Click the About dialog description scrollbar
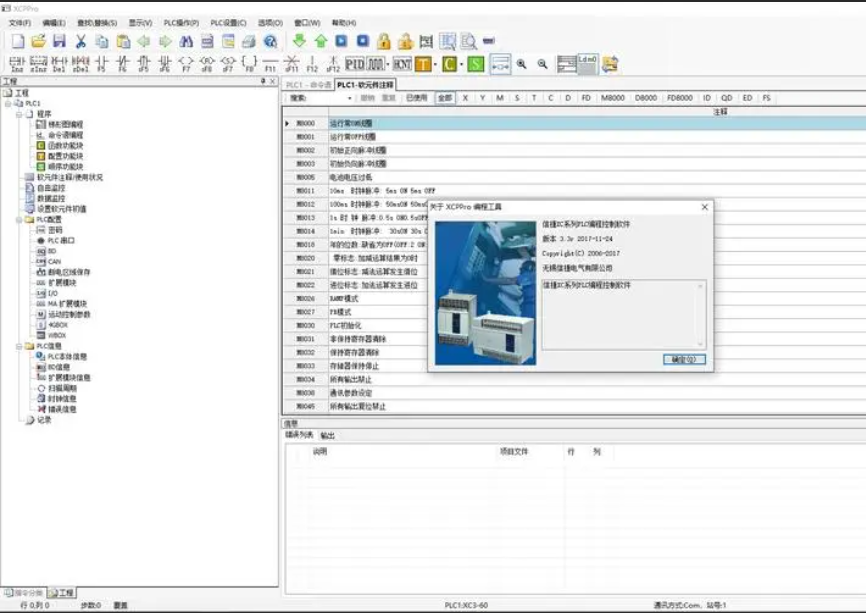 click(x=700, y=315)
